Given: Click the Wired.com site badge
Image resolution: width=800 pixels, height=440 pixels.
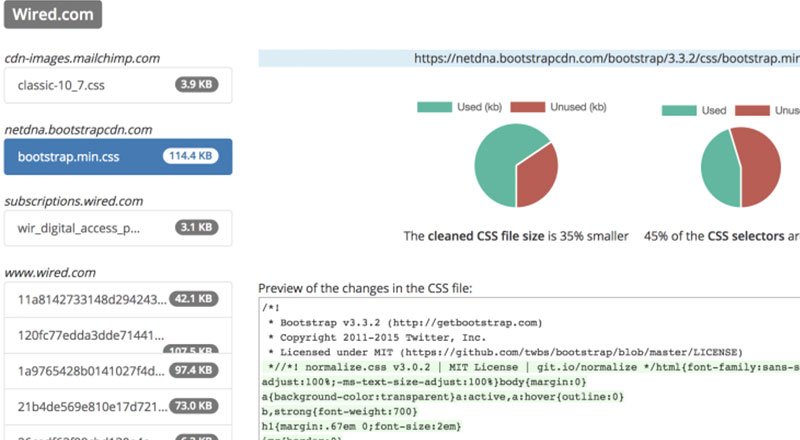Looking at the screenshot, I should point(53,15).
